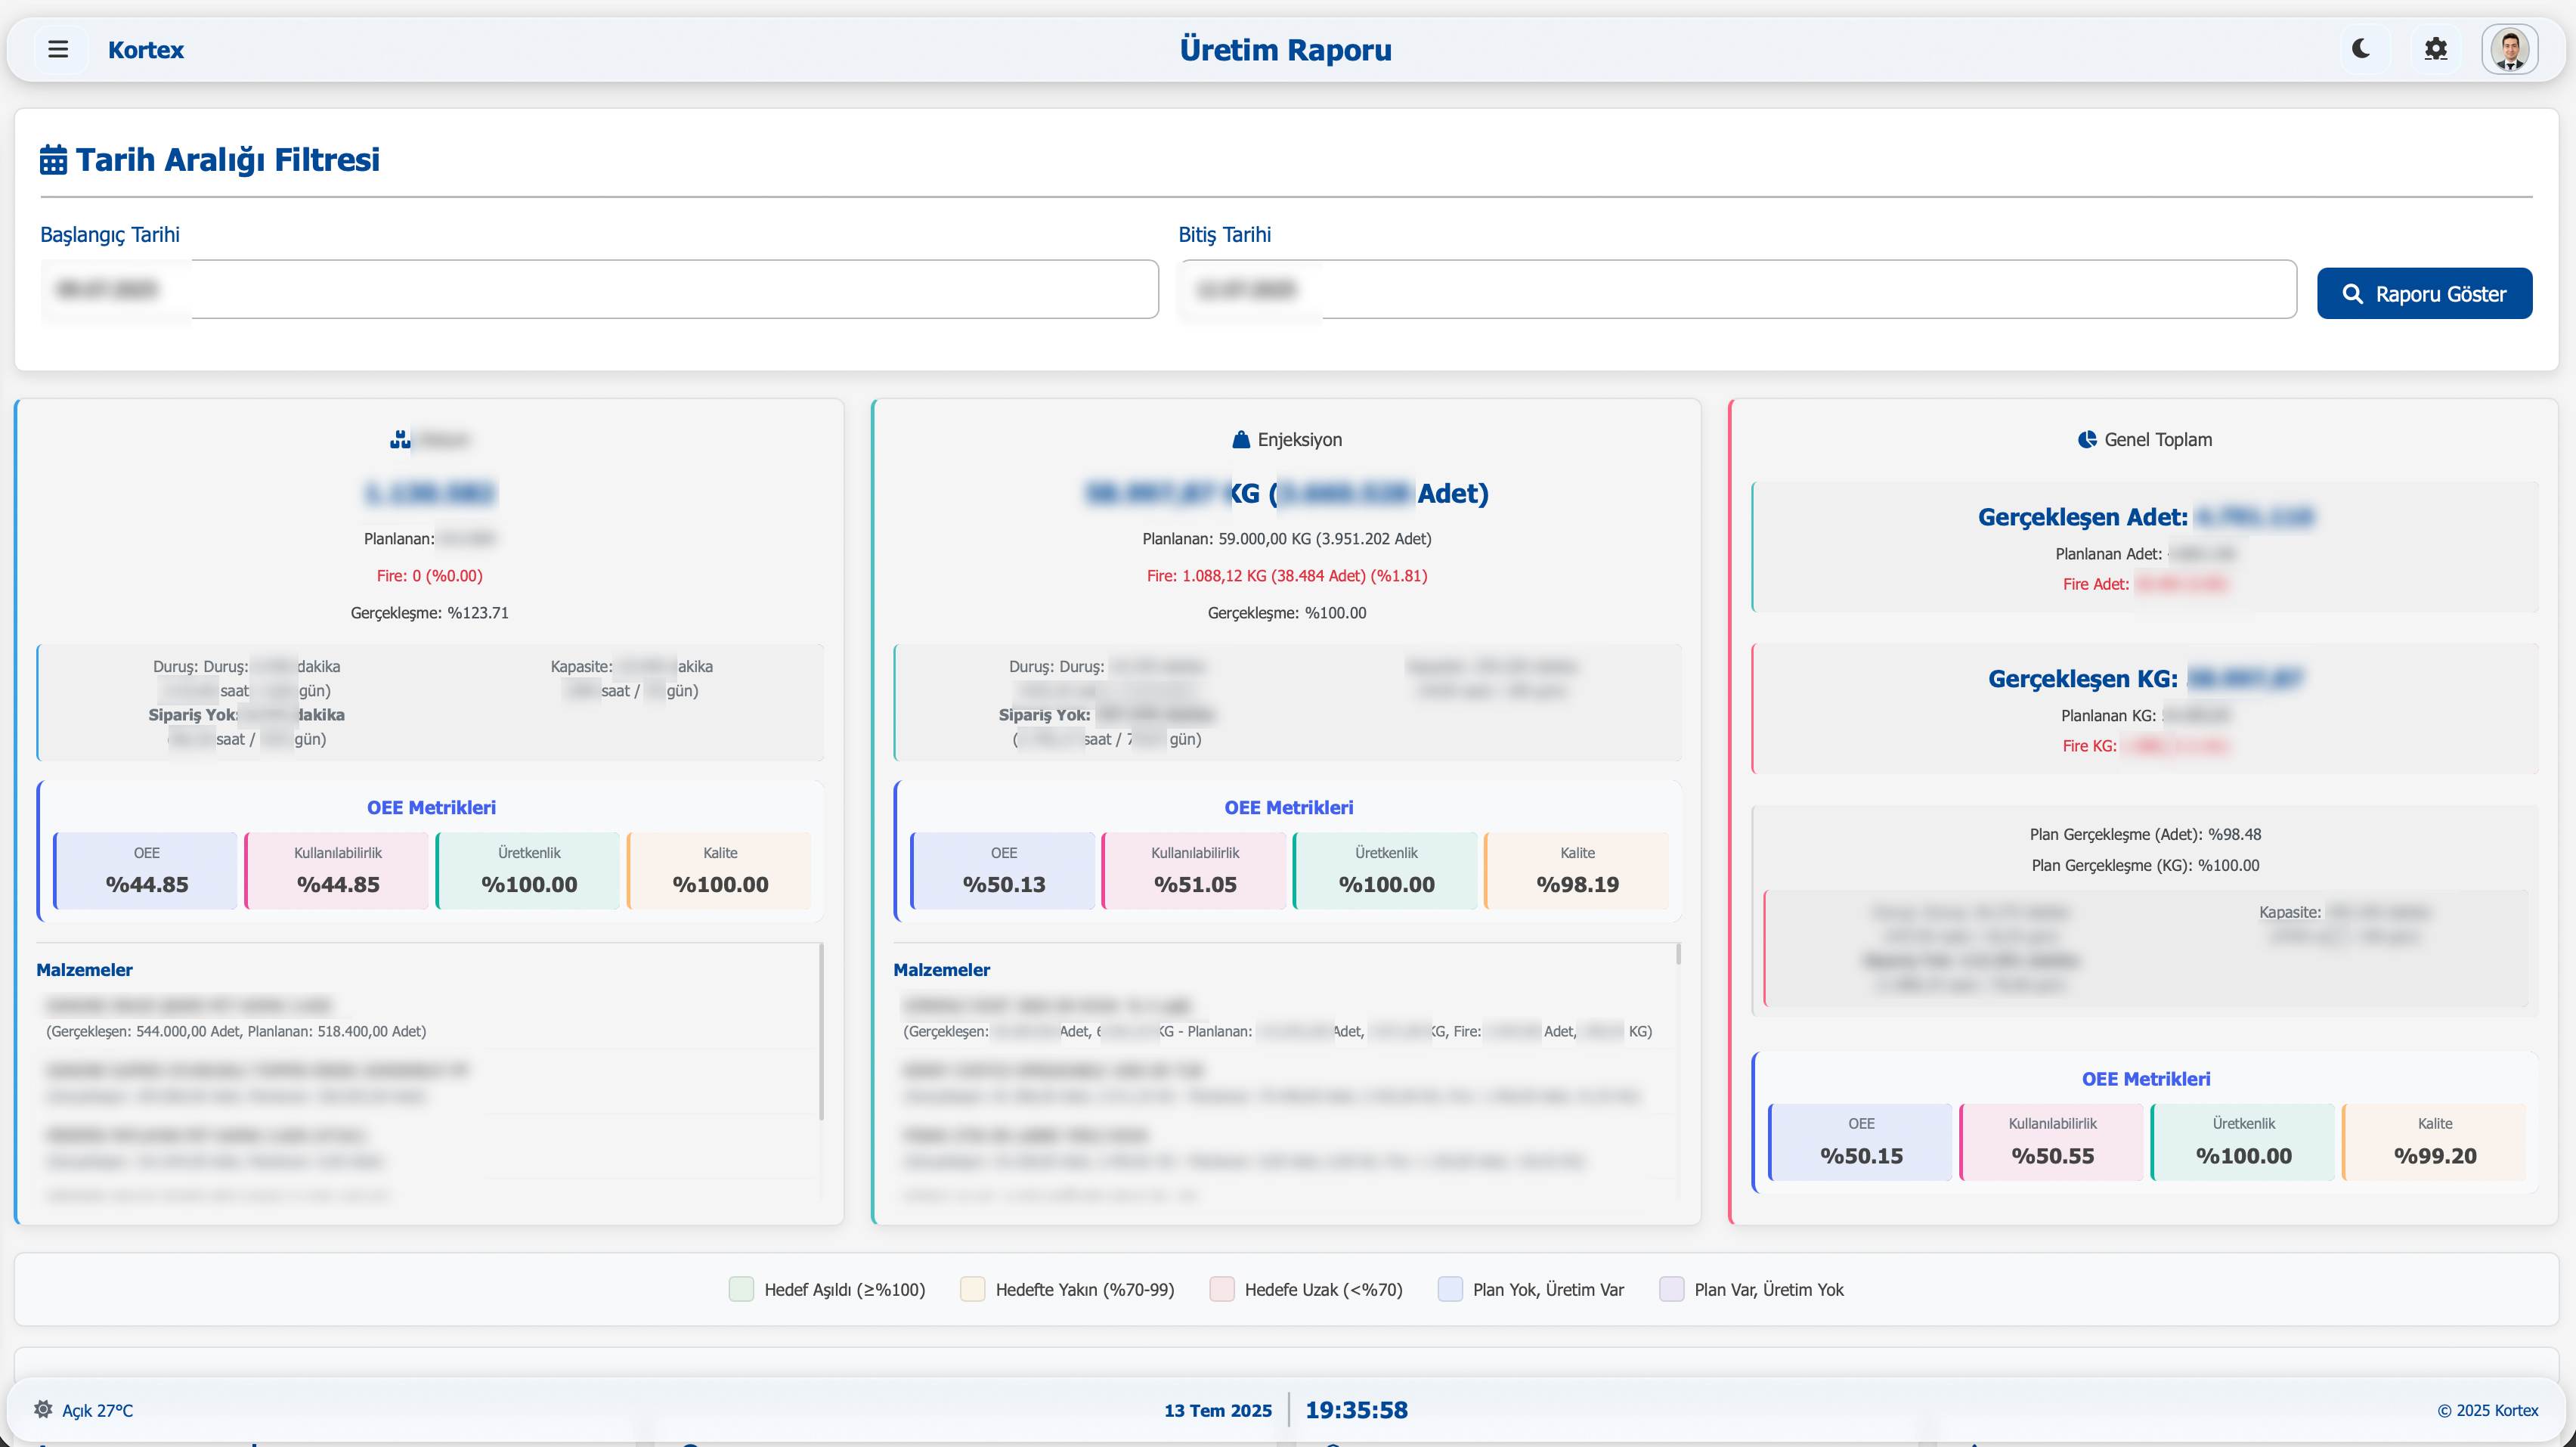Open the hamburger menu
The height and width of the screenshot is (1447, 2576).
58,49
